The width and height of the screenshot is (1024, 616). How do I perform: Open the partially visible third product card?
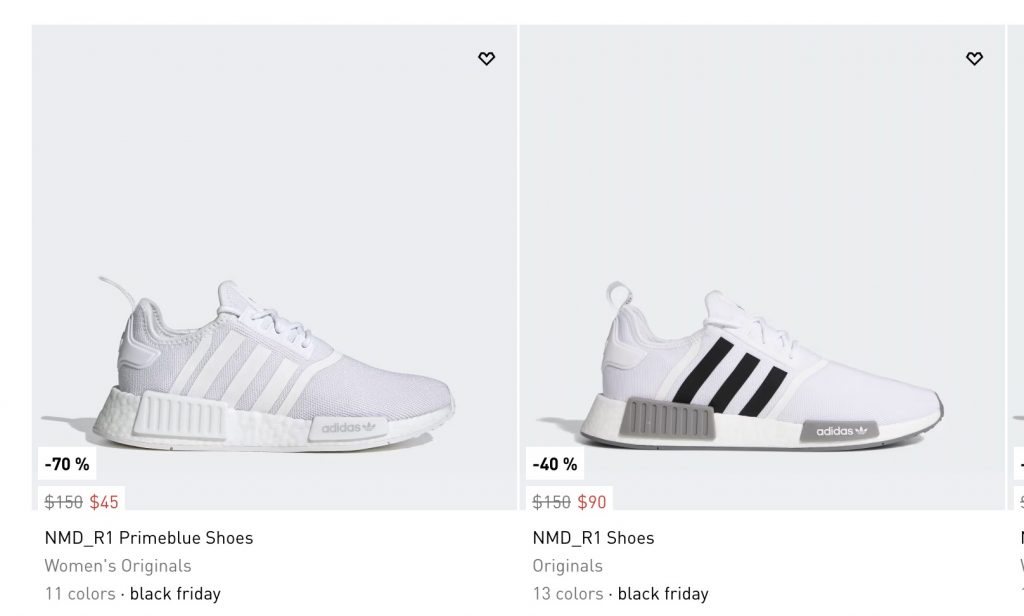(1017, 300)
